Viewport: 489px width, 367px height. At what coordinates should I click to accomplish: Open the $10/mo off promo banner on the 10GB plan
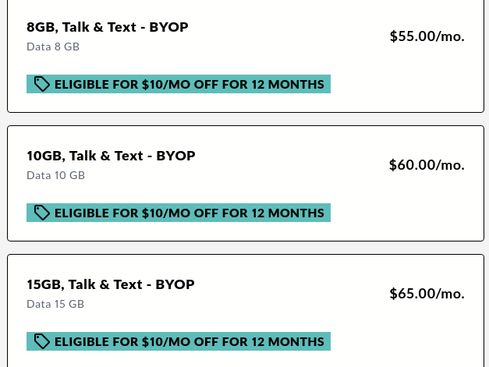tap(179, 213)
